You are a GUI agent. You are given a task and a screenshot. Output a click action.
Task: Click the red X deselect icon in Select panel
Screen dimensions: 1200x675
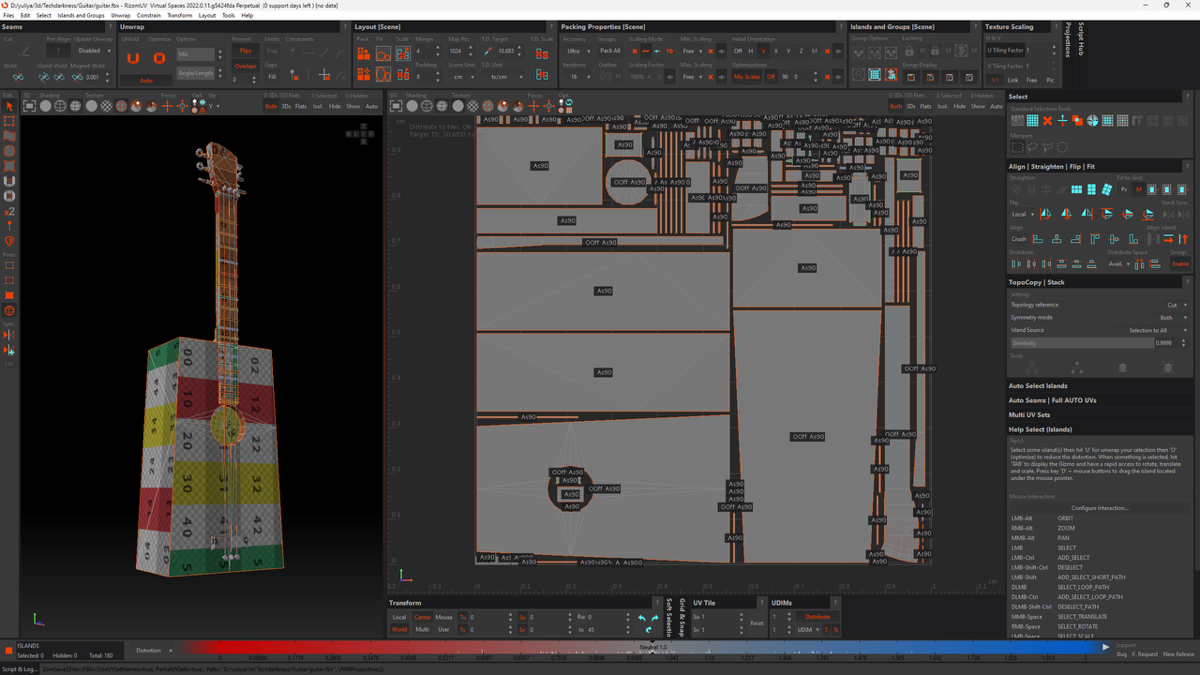[x=1048, y=120]
